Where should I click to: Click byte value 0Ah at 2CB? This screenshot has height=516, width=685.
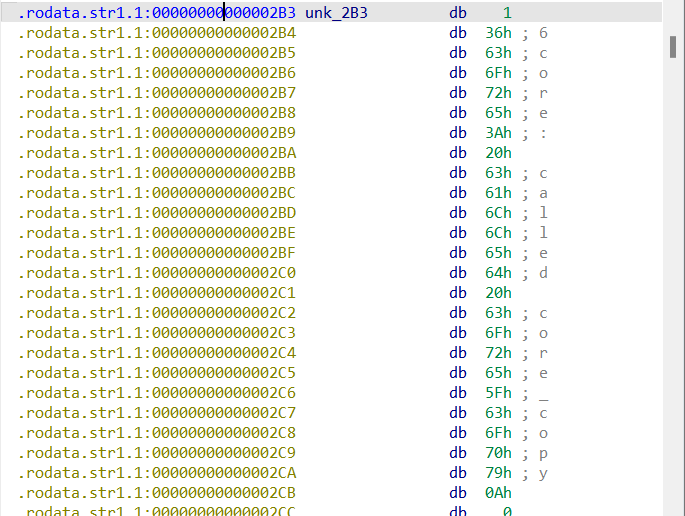coord(498,493)
